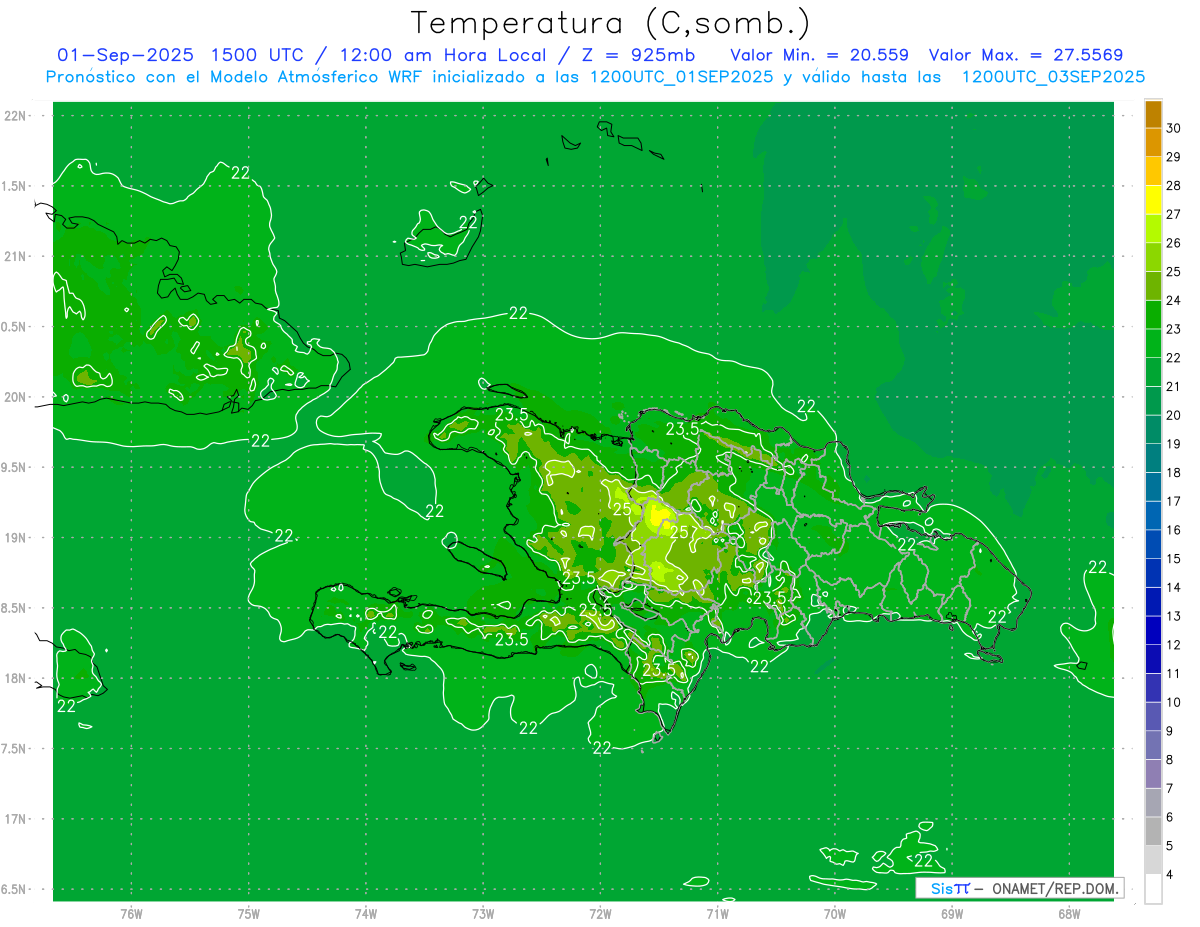
Task: Click the "9.5N" latitude axis label
Action: tap(14, 467)
